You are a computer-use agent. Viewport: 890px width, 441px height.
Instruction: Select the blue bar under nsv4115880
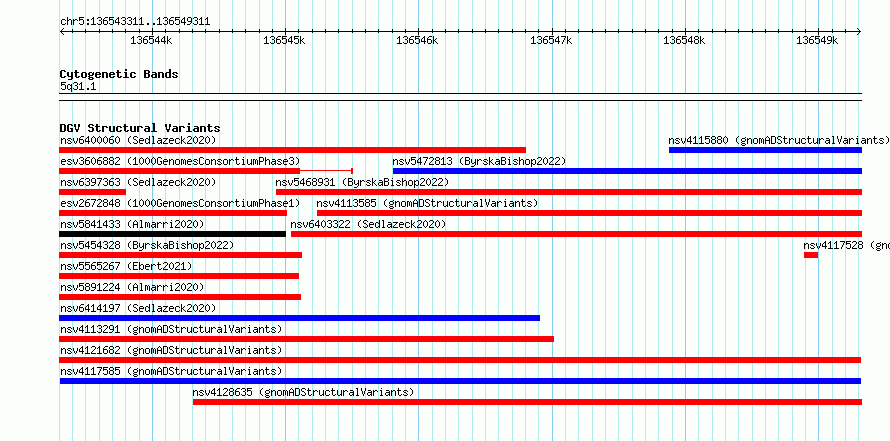[765, 150]
